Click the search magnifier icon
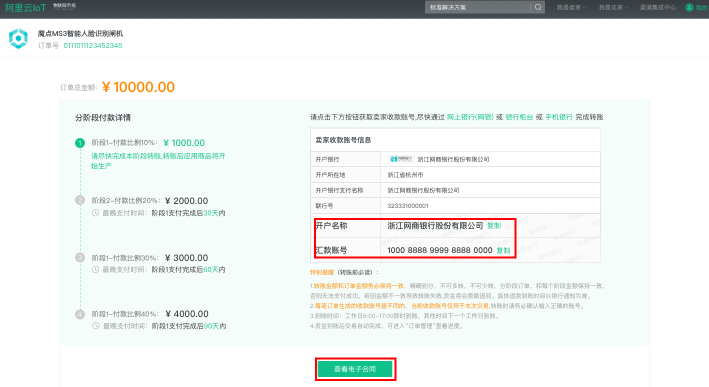The width and height of the screenshot is (709, 387). click(538, 7)
